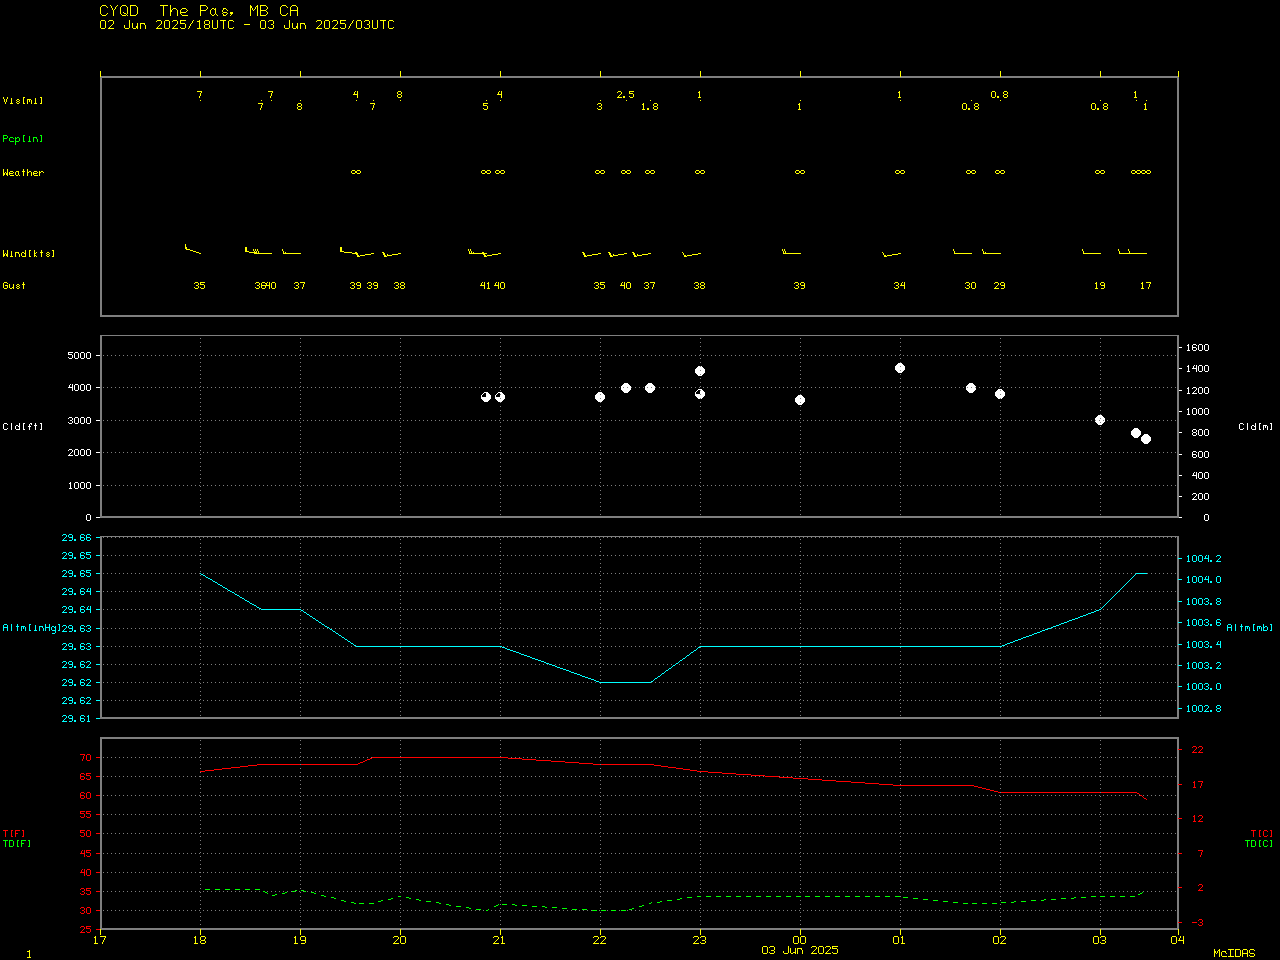Click the Pcp[in] row label
Image resolution: width=1280 pixels, height=960 pixels.
coord(23,139)
